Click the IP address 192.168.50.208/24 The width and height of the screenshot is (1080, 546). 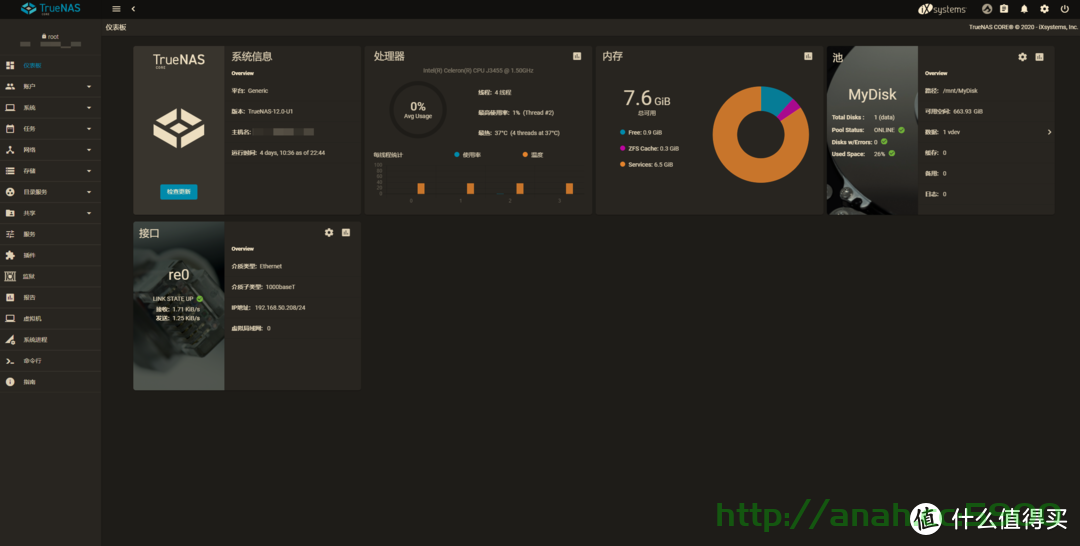(x=280, y=308)
